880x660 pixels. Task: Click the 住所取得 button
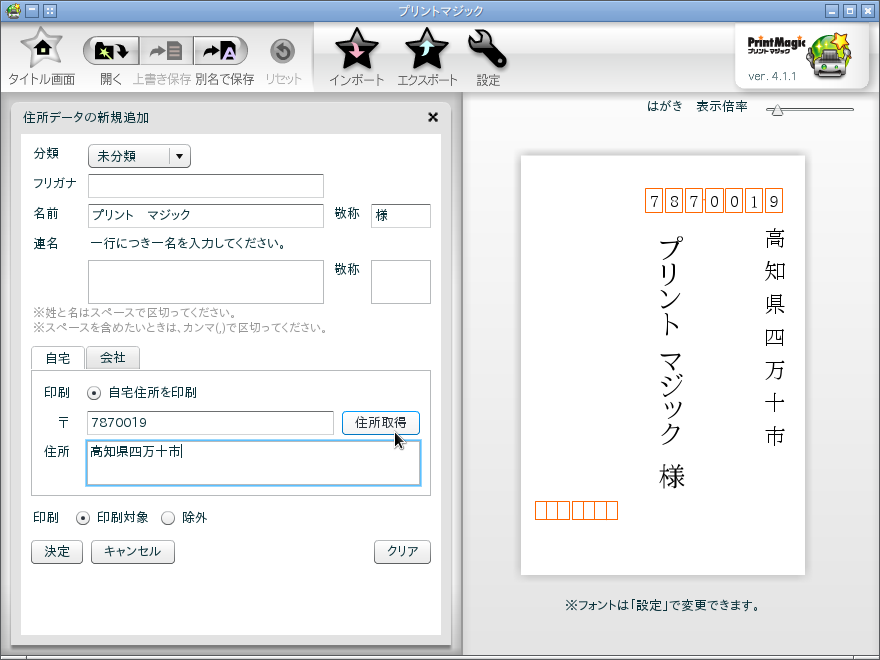381,423
